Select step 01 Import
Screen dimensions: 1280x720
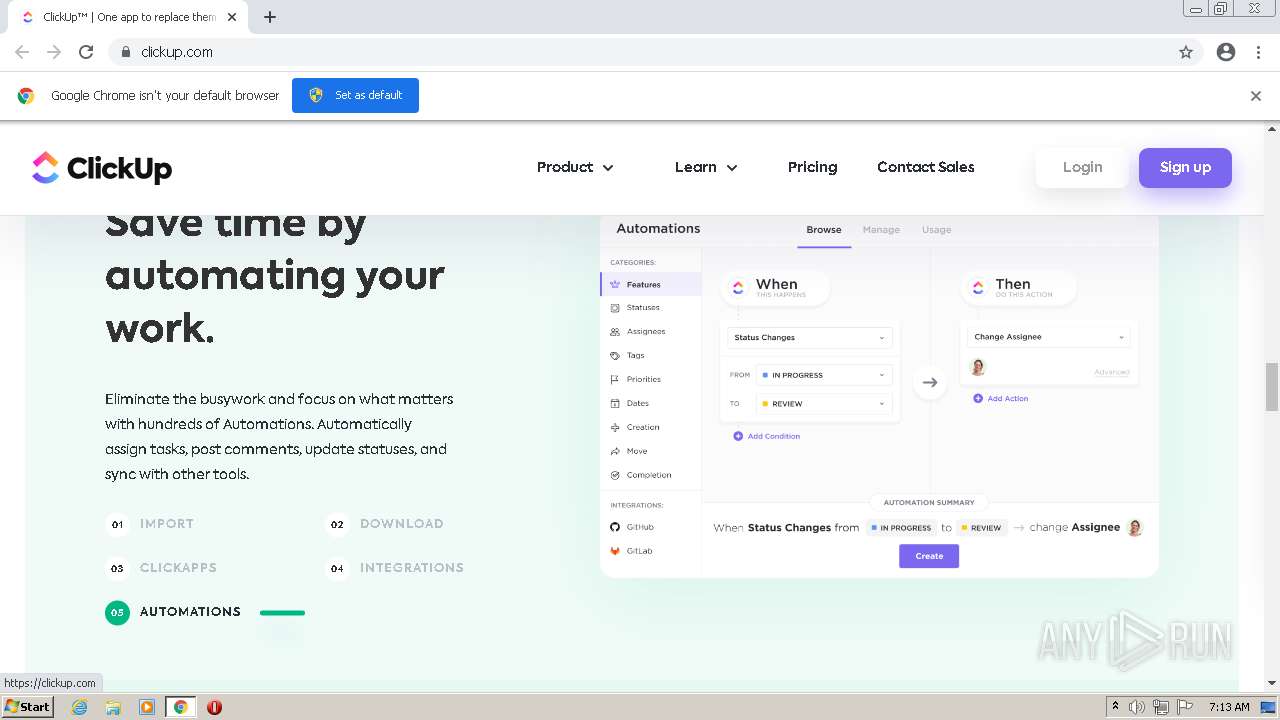coord(150,524)
